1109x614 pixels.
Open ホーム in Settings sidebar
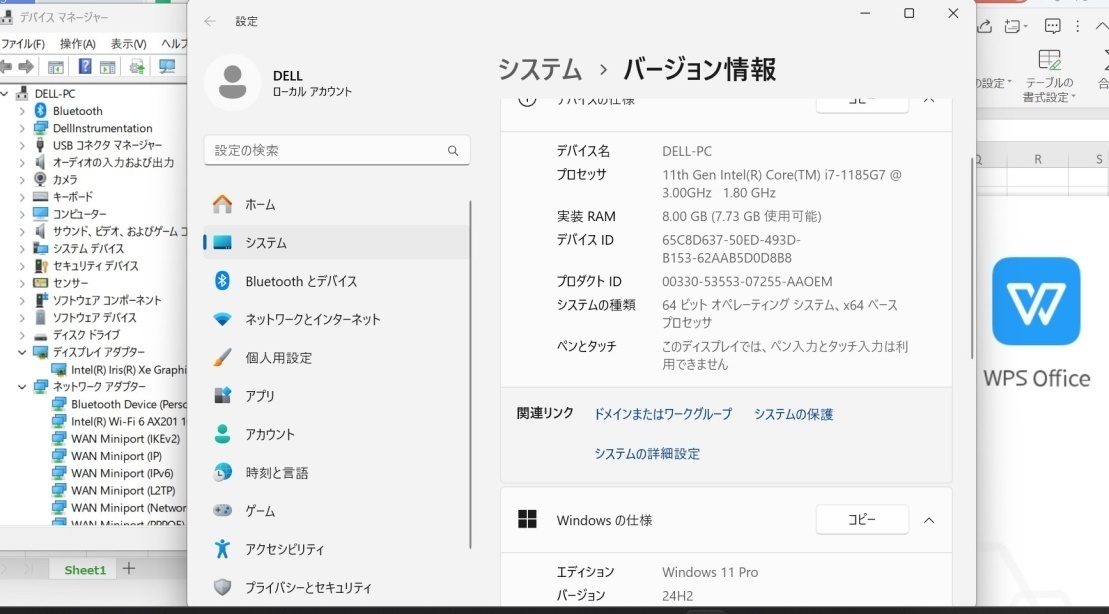coord(336,204)
